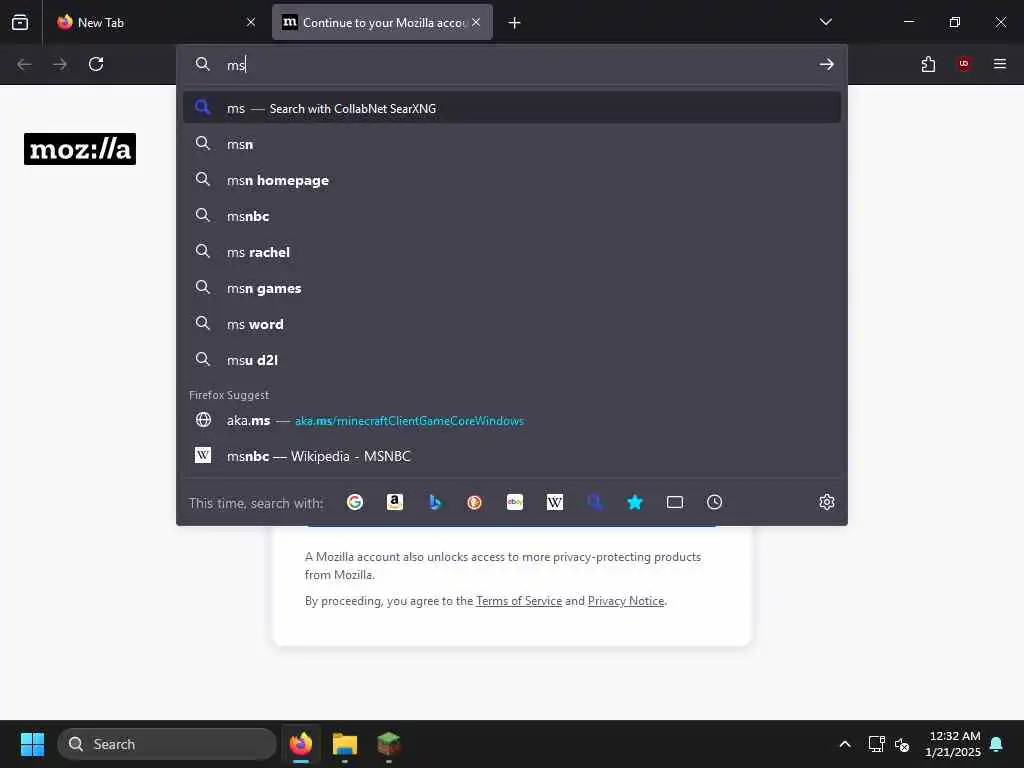This screenshot has width=1024, height=768.
Task: Choose the msn homepage suggestion
Action: [x=512, y=180]
